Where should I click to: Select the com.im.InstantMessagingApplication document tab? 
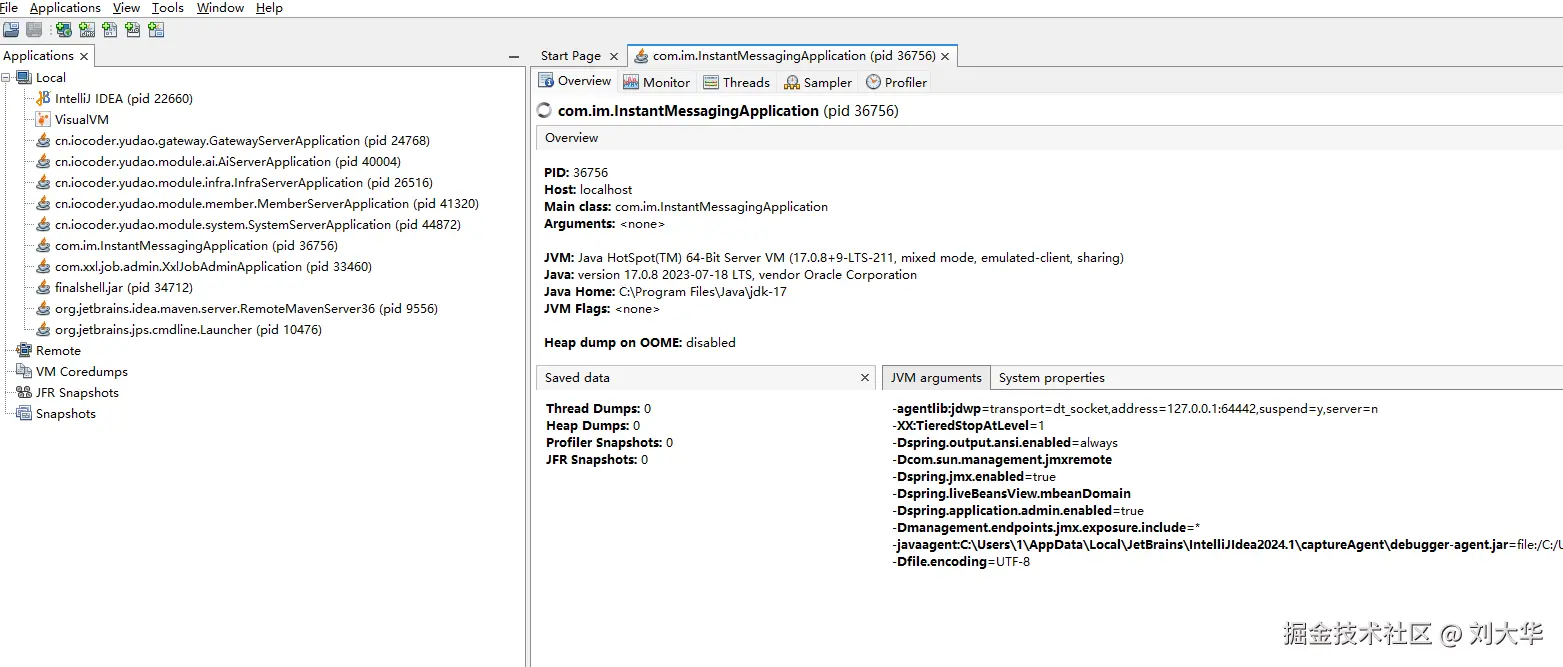point(794,56)
